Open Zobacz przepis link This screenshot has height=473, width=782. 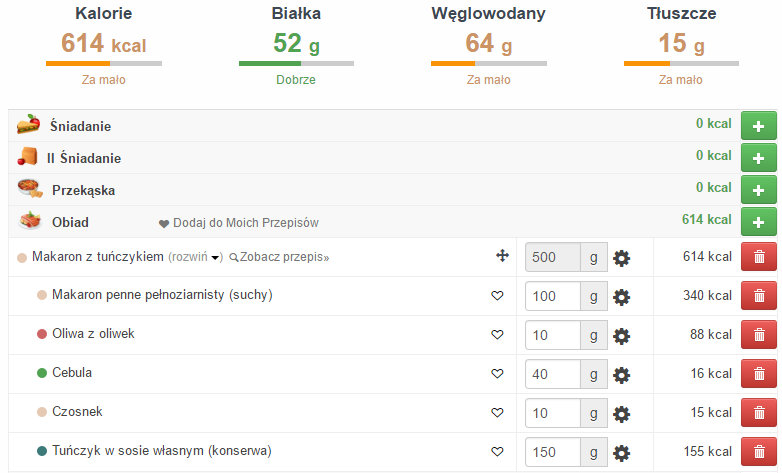click(280, 258)
